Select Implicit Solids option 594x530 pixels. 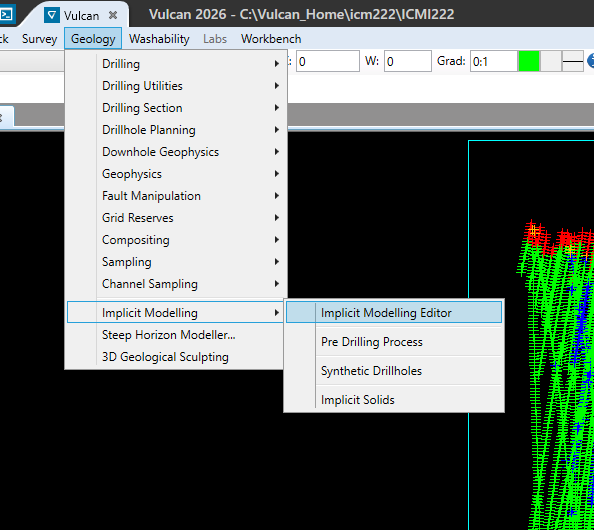click(x=394, y=400)
